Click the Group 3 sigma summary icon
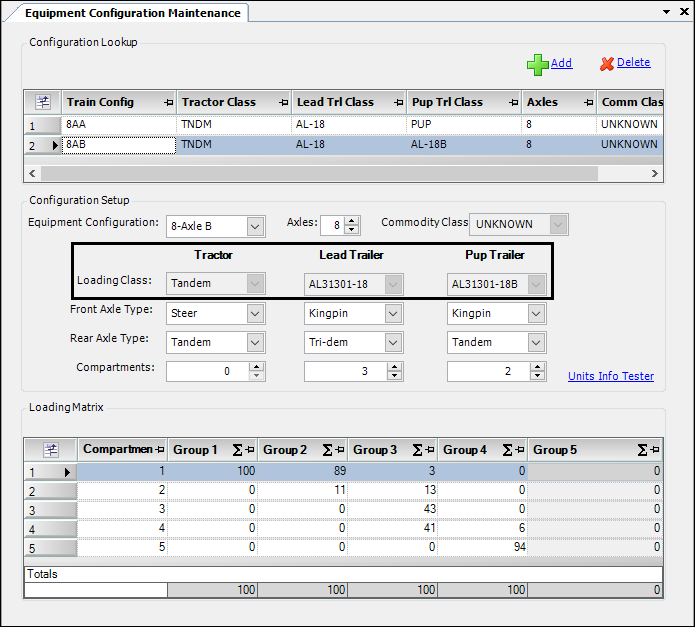The width and height of the screenshot is (695, 627). coord(416,450)
